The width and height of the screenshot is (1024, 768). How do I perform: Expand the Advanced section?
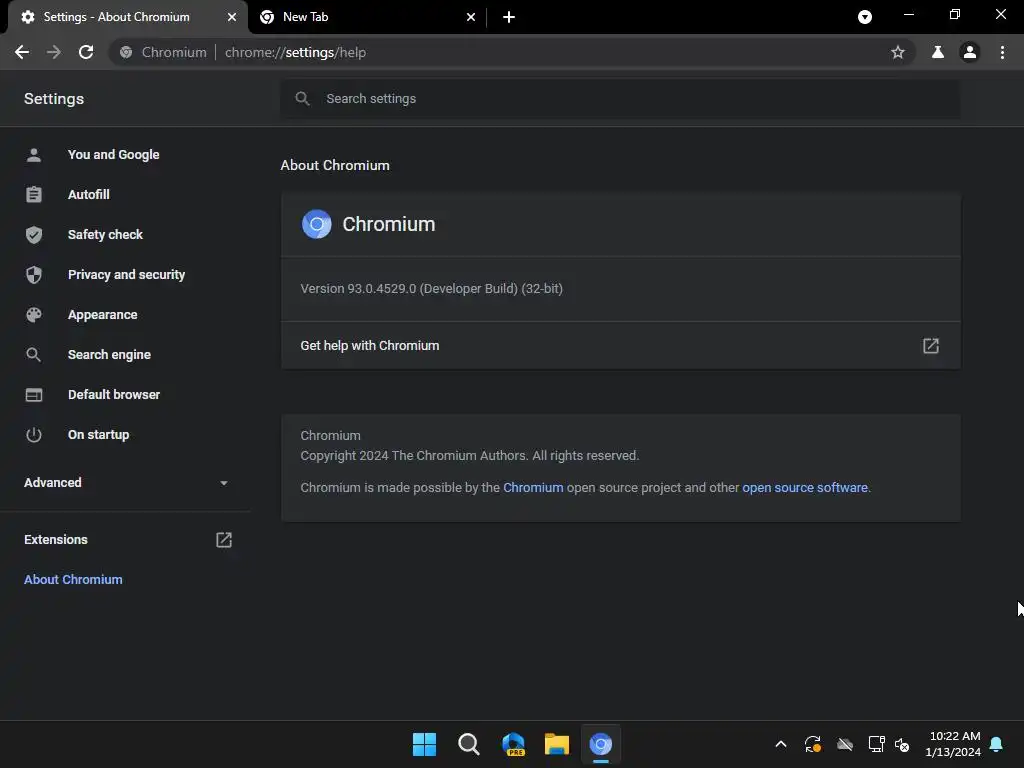pos(125,483)
